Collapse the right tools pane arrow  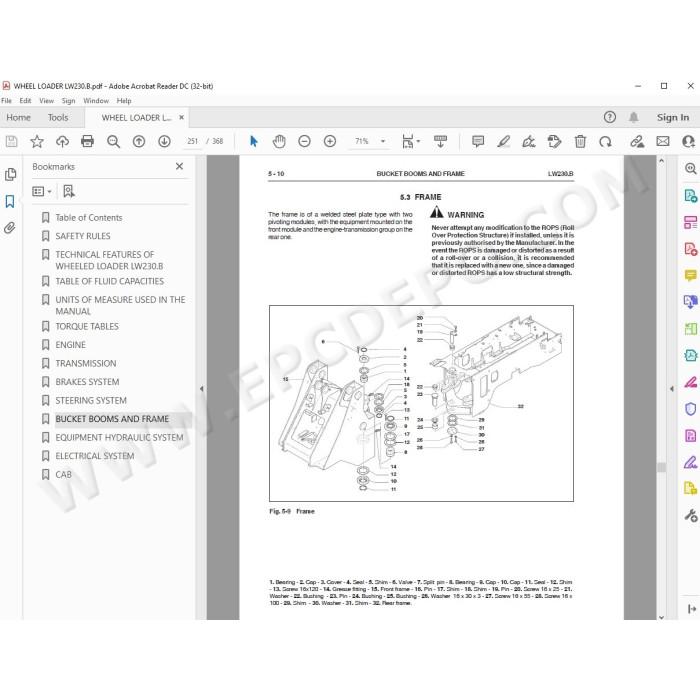[672, 389]
